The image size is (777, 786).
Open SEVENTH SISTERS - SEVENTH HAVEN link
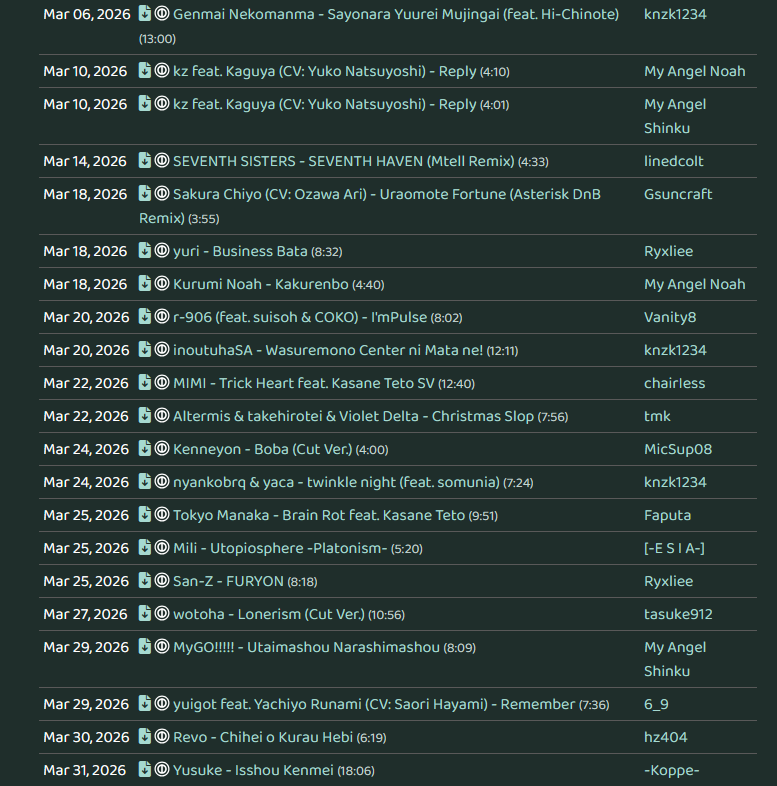click(343, 161)
